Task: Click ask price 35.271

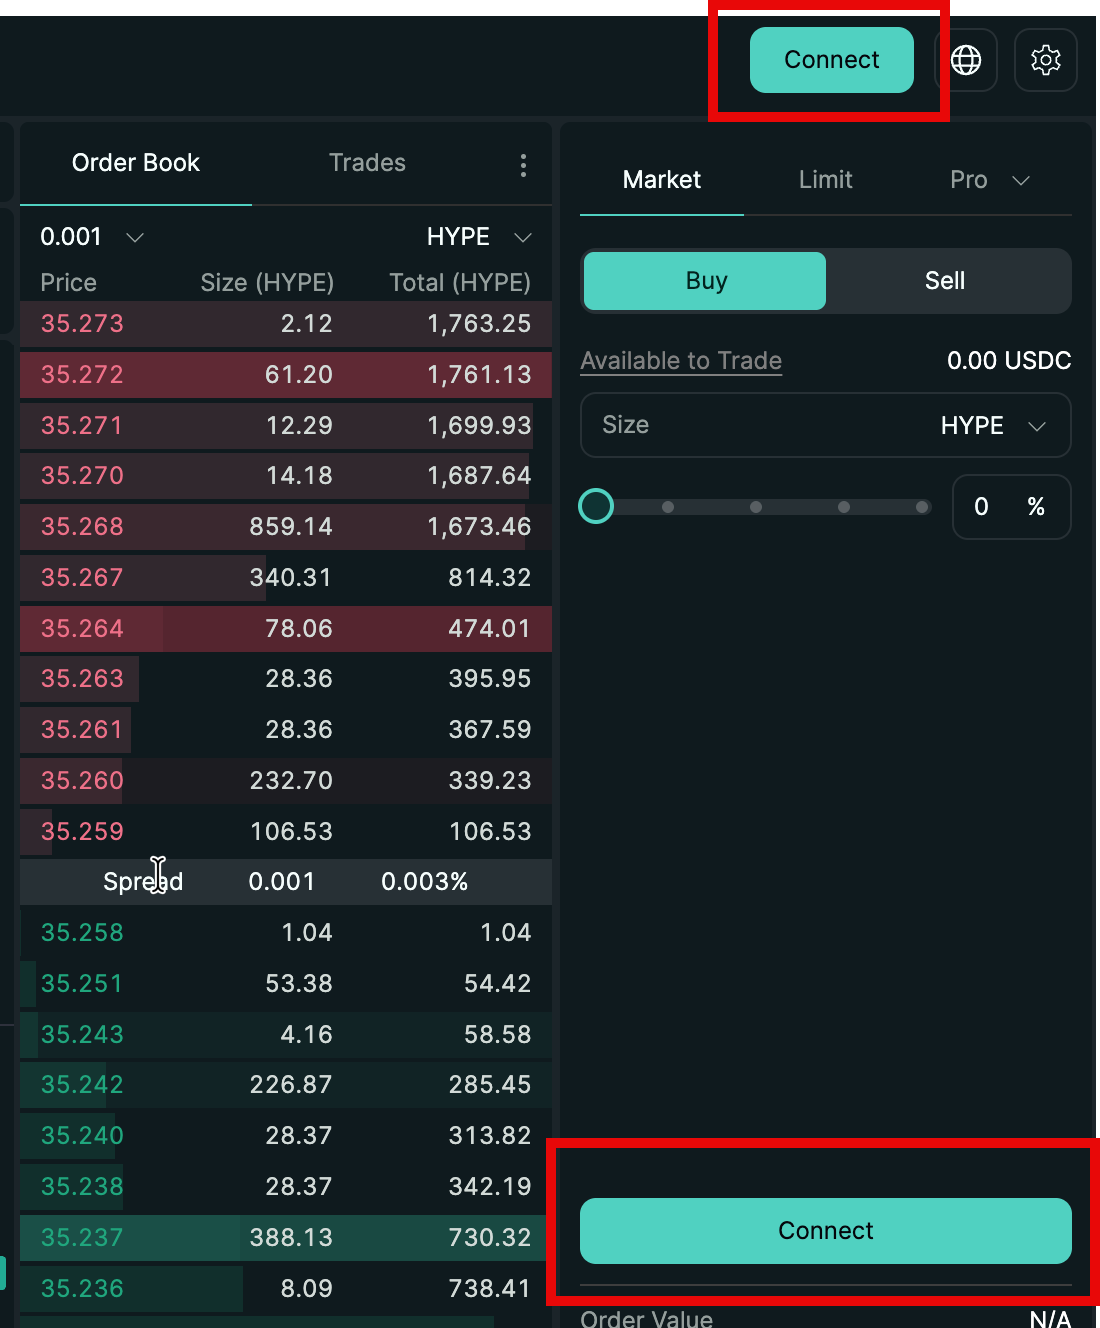Action: (82, 426)
